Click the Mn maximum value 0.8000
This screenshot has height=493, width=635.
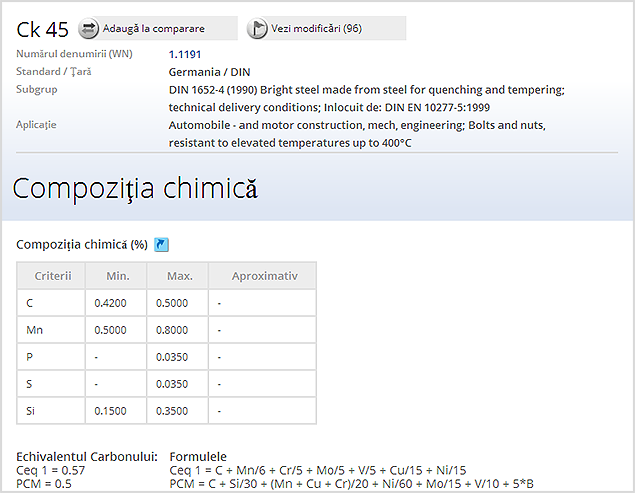coord(172,330)
